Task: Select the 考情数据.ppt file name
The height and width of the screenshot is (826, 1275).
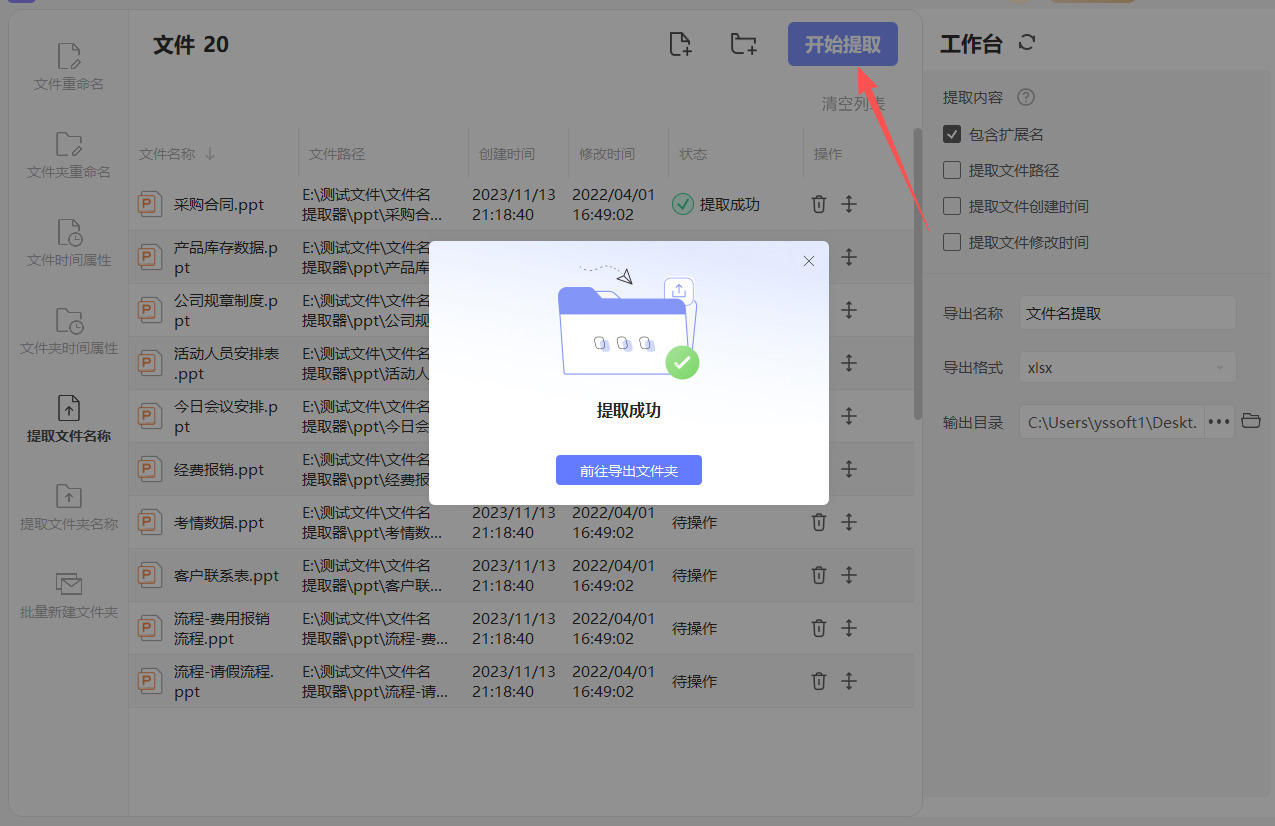Action: 219,522
